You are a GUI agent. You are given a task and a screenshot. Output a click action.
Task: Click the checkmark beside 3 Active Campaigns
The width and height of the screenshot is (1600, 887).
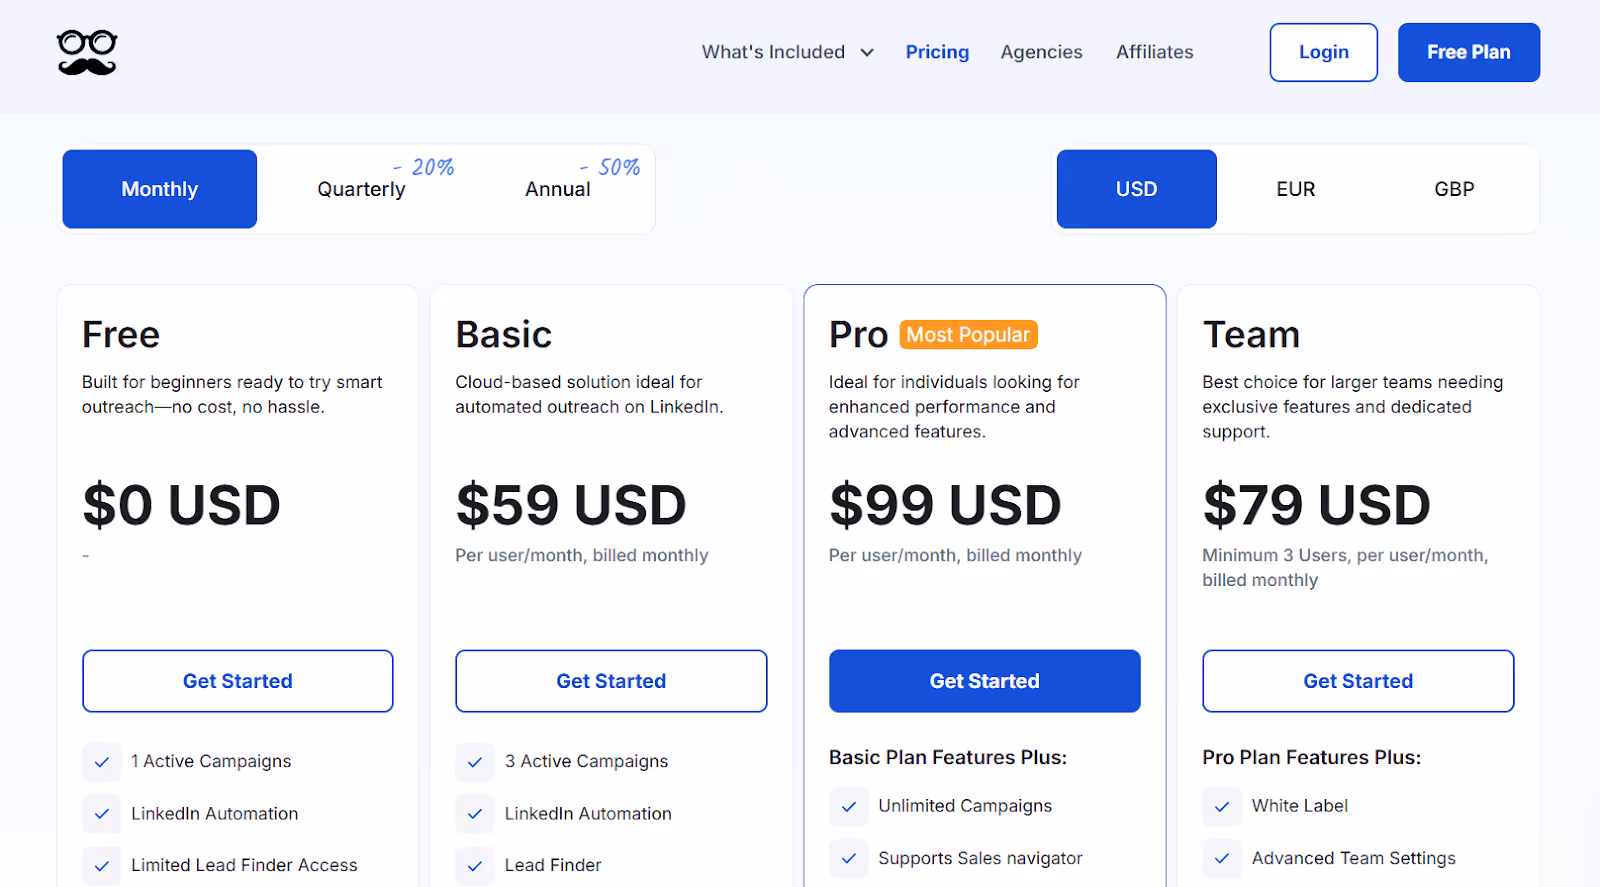474,761
